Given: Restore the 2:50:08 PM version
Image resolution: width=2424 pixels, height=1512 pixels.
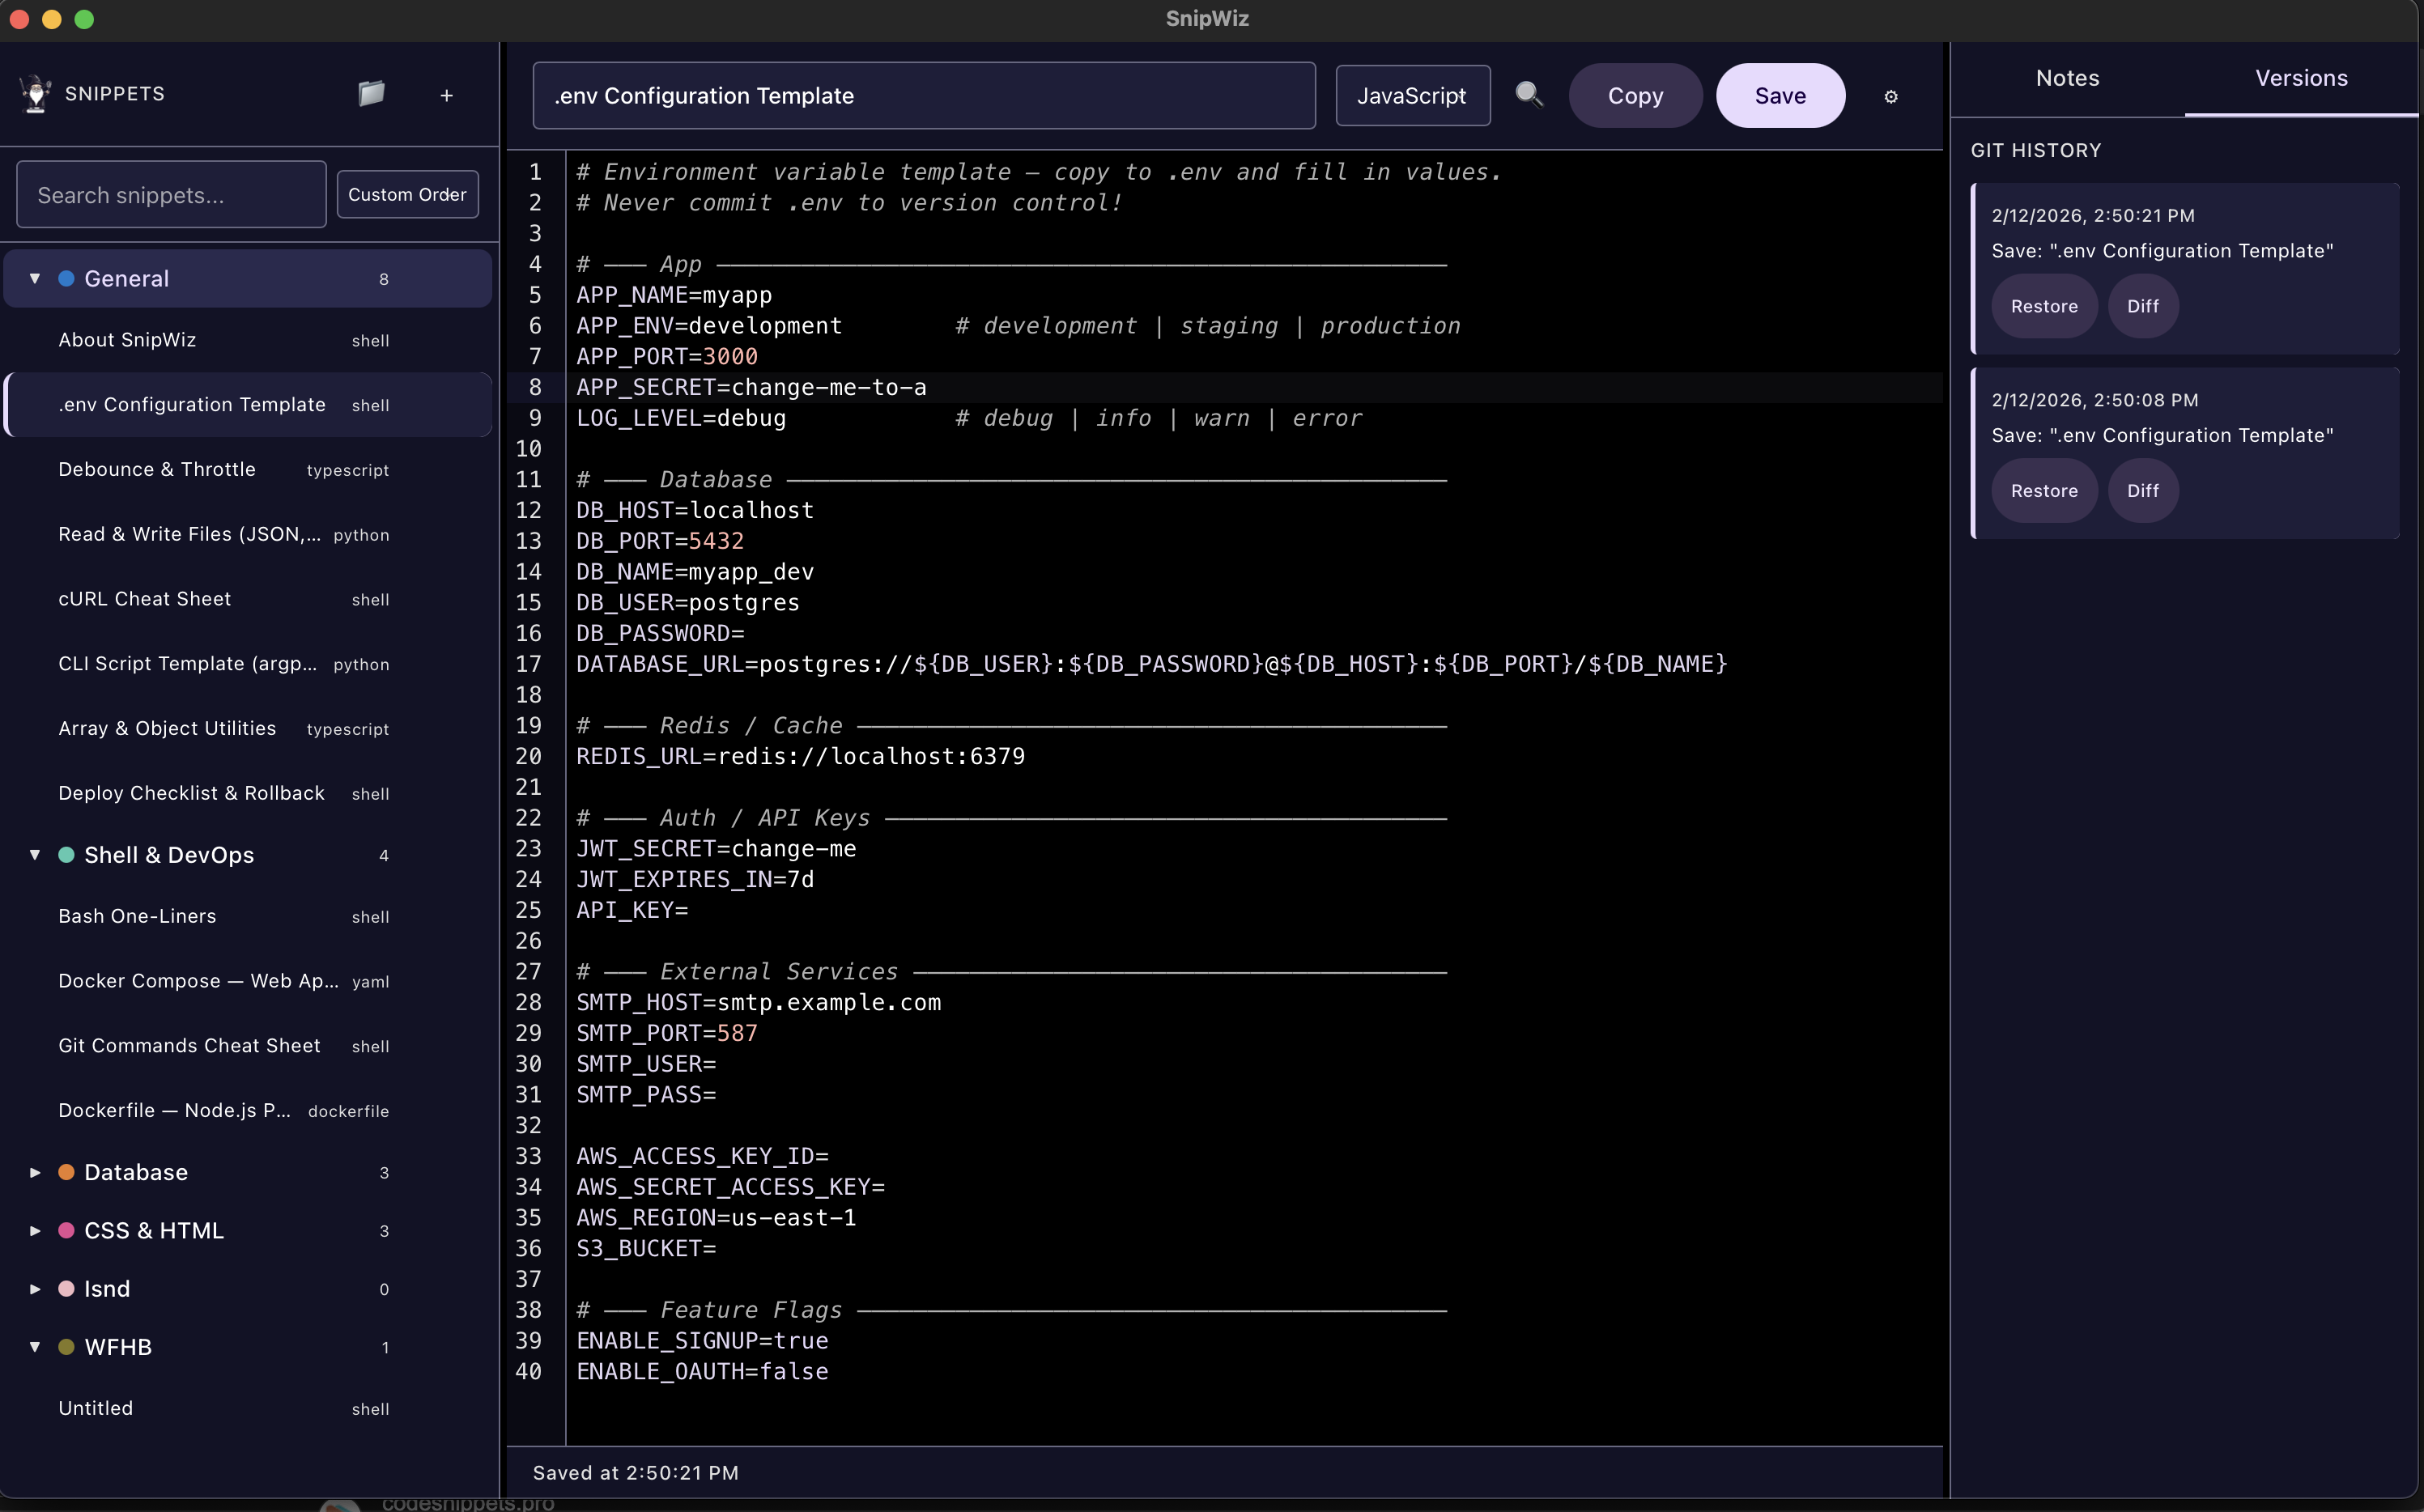Looking at the screenshot, I should (x=2044, y=490).
